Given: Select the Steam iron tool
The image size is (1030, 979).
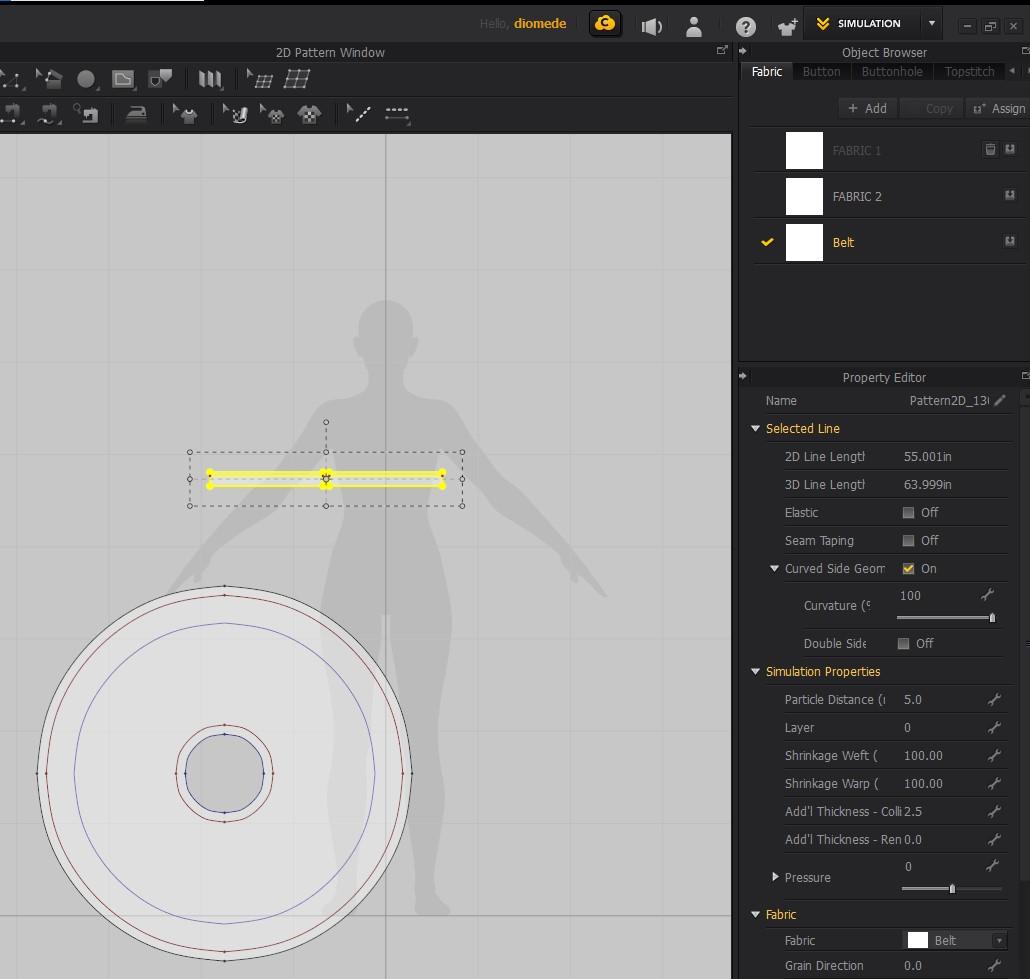Looking at the screenshot, I should coord(136,114).
